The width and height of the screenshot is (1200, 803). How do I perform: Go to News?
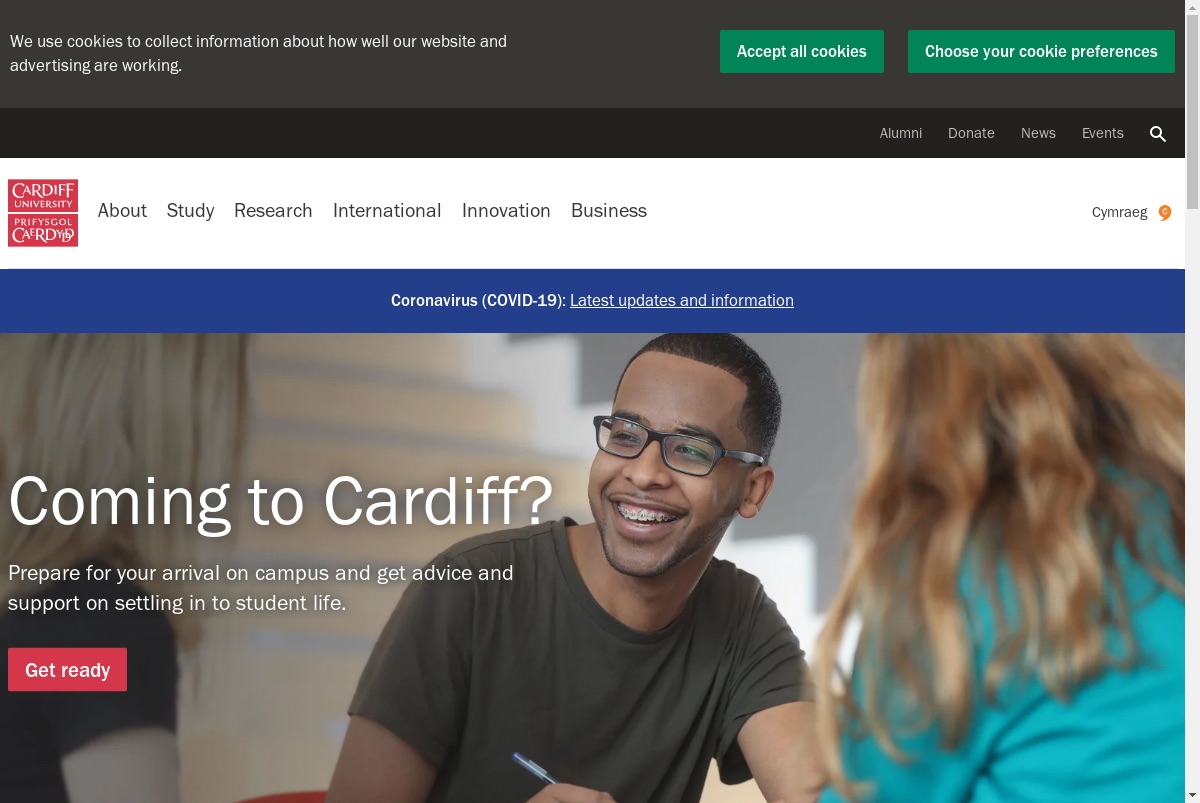point(1038,133)
